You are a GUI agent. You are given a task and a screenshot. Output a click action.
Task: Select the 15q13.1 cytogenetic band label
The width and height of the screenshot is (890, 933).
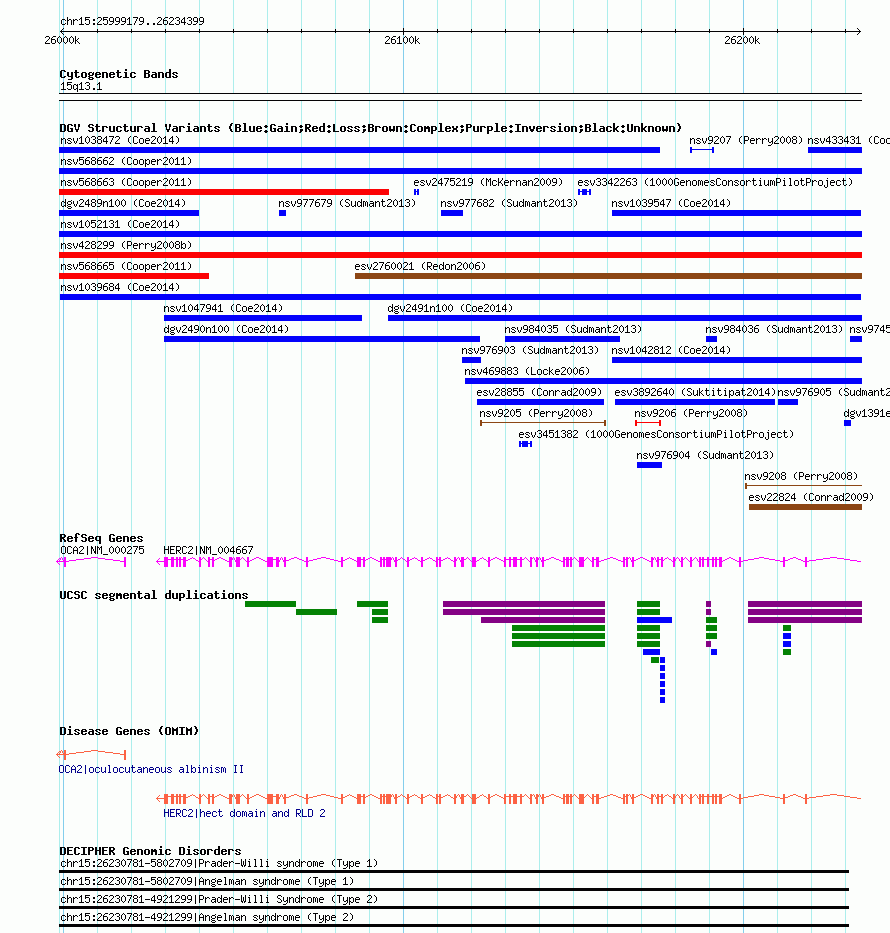[x=81, y=86]
